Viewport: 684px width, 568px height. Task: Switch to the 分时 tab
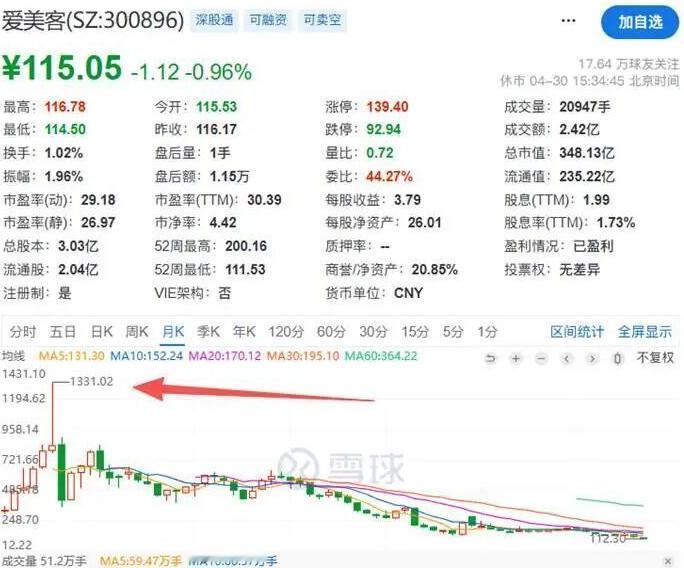(23, 332)
